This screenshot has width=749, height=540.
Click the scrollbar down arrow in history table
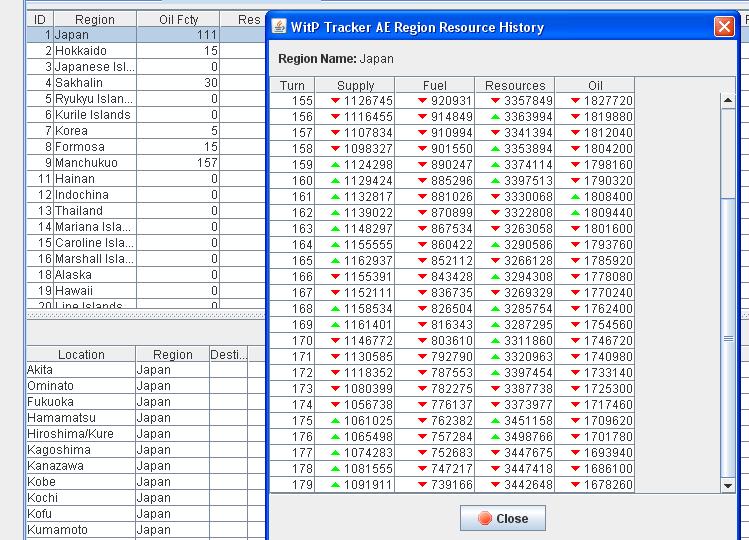728,486
